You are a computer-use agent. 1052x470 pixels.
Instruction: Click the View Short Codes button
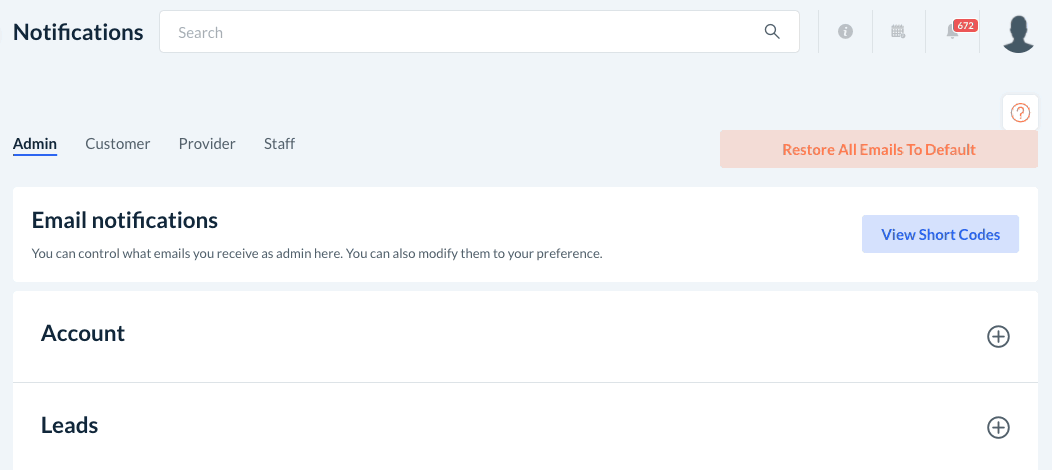click(940, 234)
